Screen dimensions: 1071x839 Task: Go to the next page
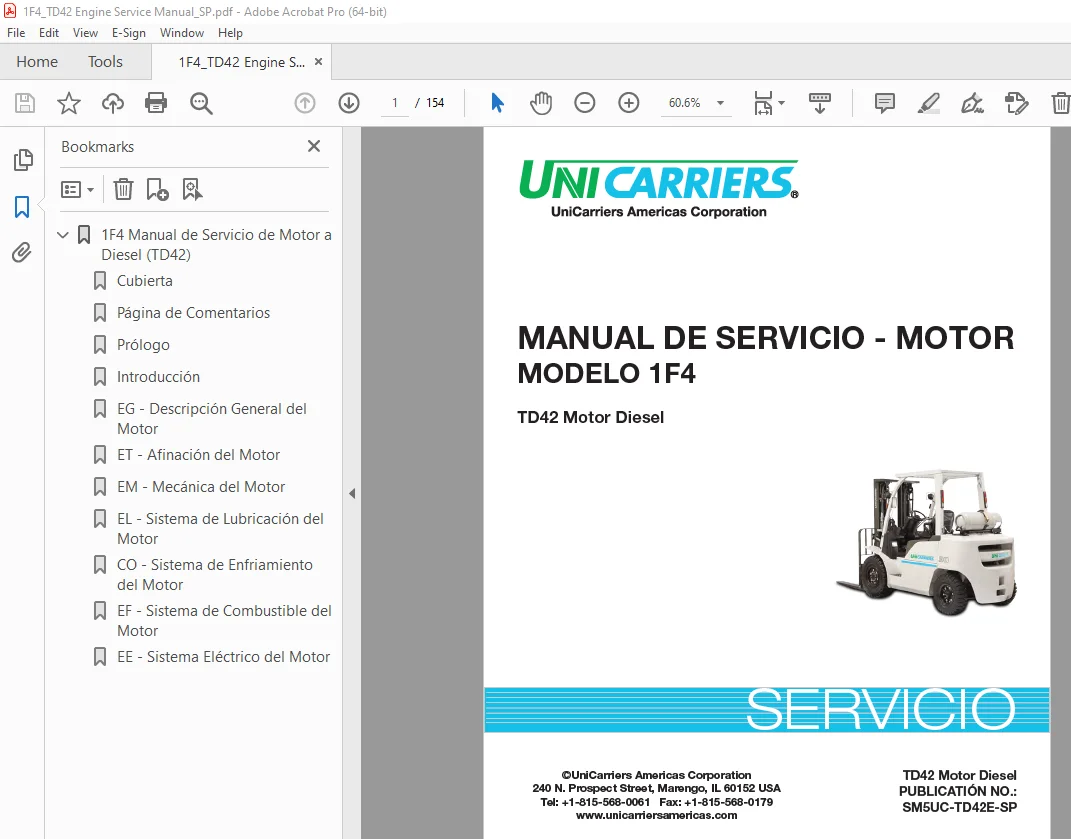coord(349,103)
